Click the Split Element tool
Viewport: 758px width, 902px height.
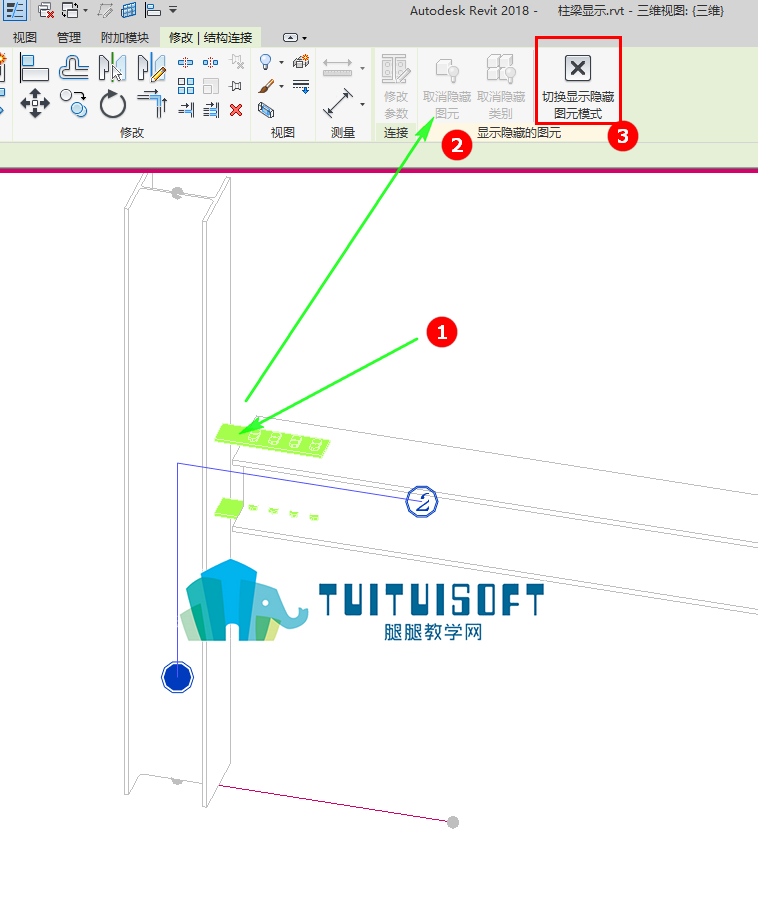click(185, 62)
